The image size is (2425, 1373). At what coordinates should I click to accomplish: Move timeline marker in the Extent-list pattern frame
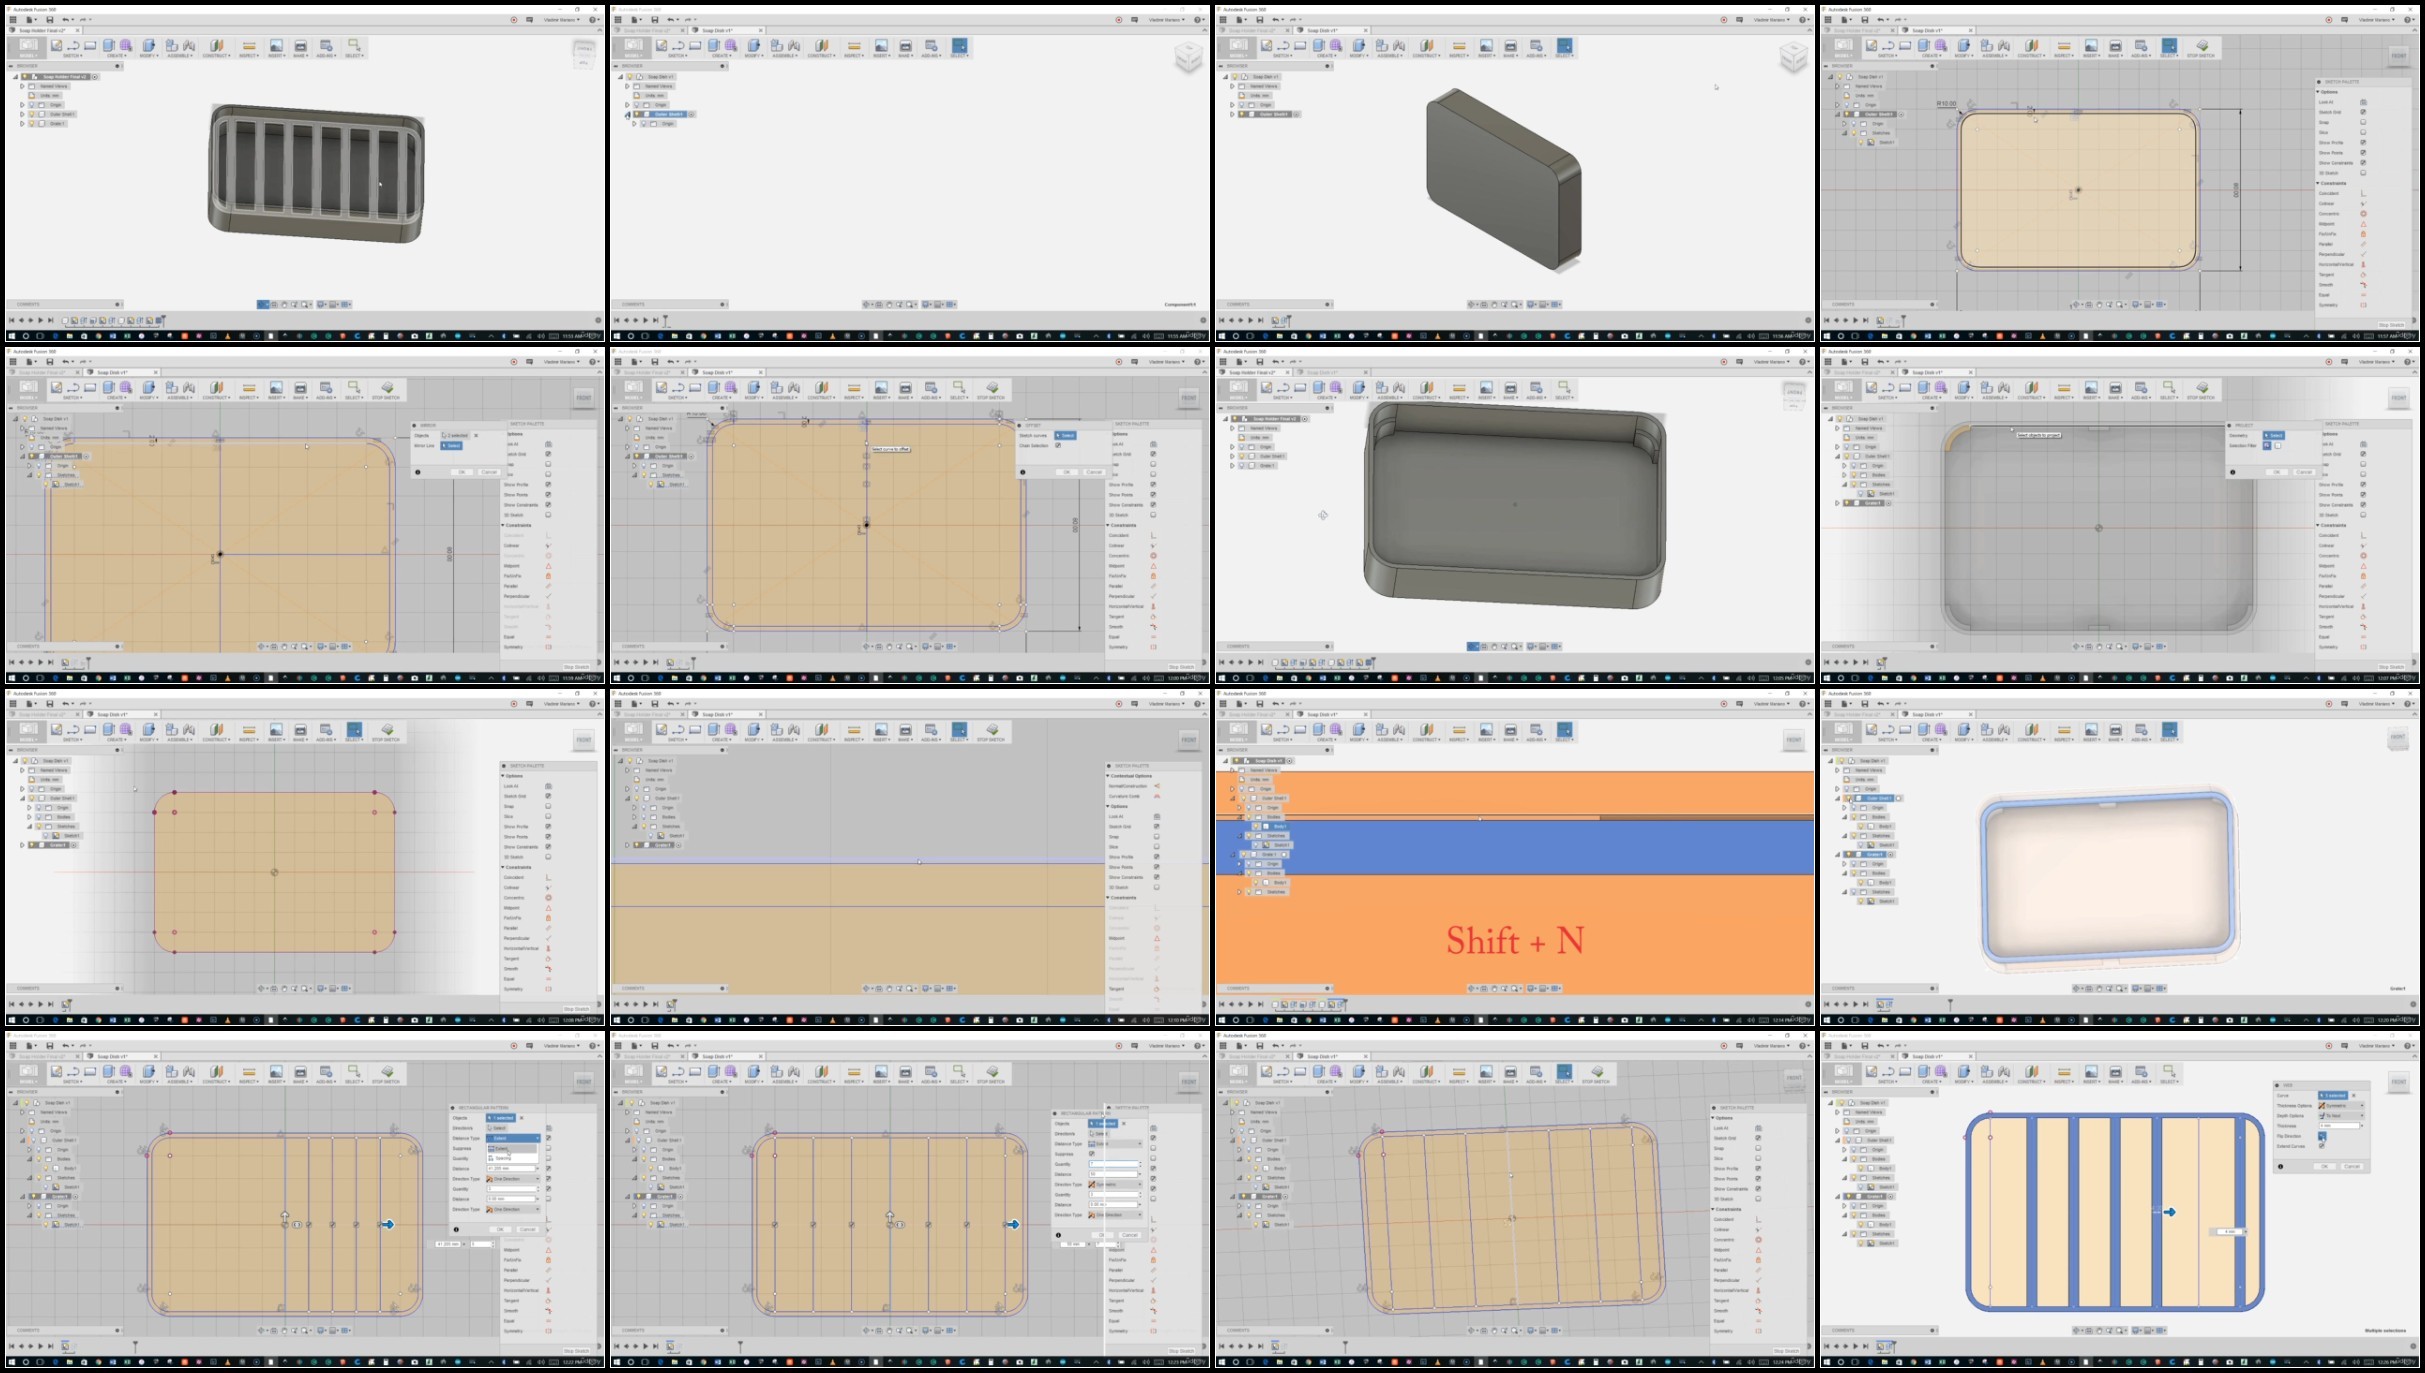pos(135,1346)
